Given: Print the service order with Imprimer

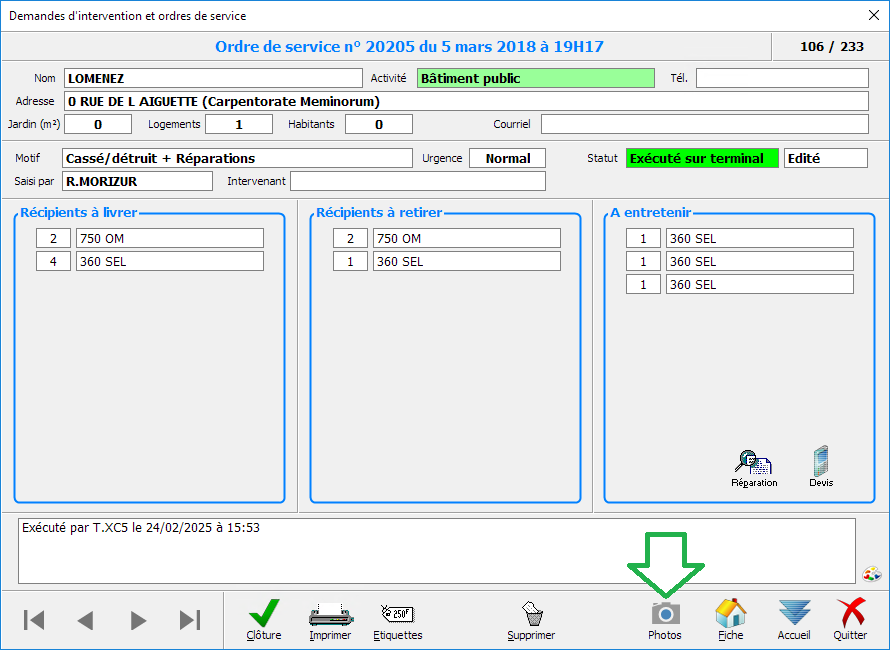Looking at the screenshot, I should click(x=330, y=618).
